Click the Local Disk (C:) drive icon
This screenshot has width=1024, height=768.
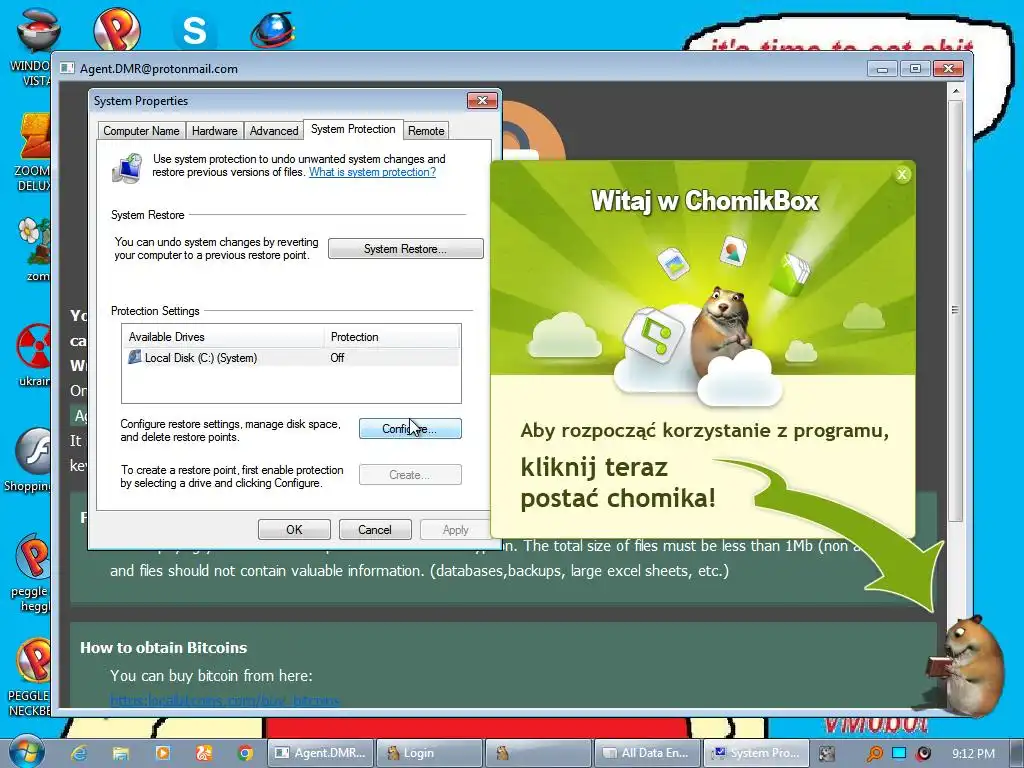pyautogui.click(x=135, y=357)
